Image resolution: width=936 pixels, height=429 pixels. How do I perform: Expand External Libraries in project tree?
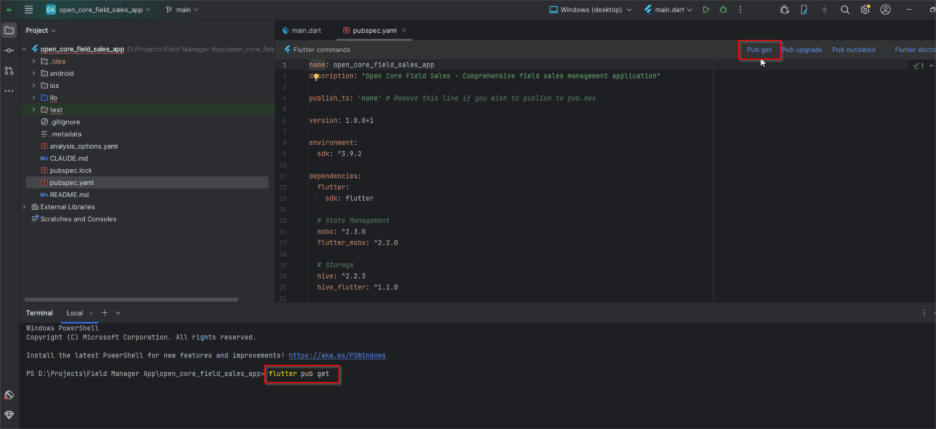click(24, 207)
